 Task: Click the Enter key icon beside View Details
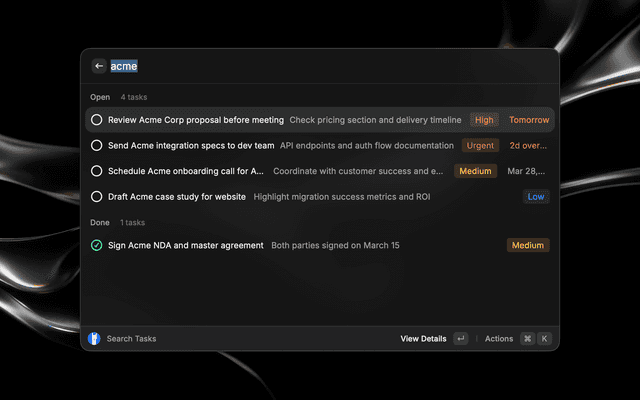point(460,339)
